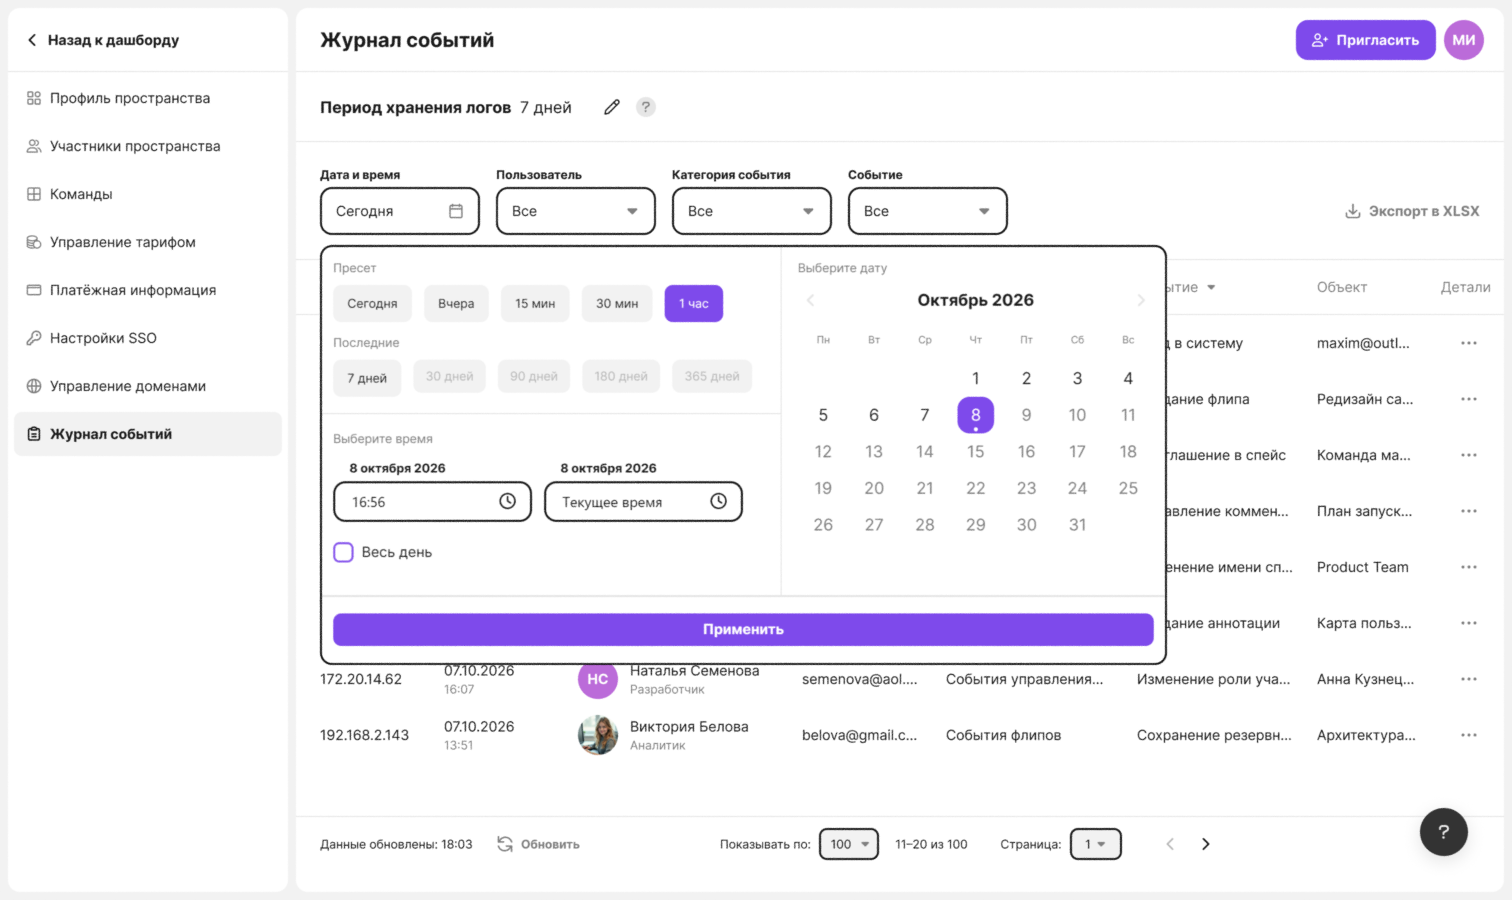Open the 'Событие' filter dropdown
Image resolution: width=1512 pixels, height=900 pixels.
pyautogui.click(x=928, y=211)
